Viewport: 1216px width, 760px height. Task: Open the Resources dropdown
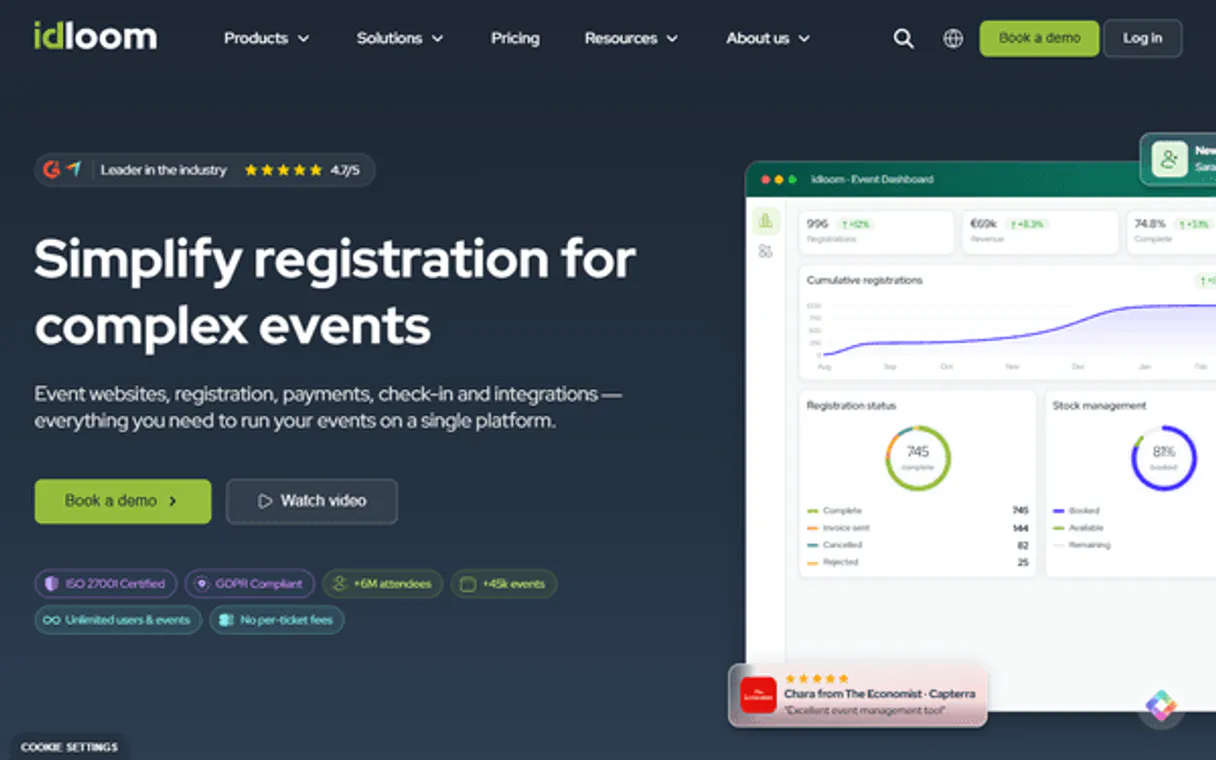click(x=631, y=39)
